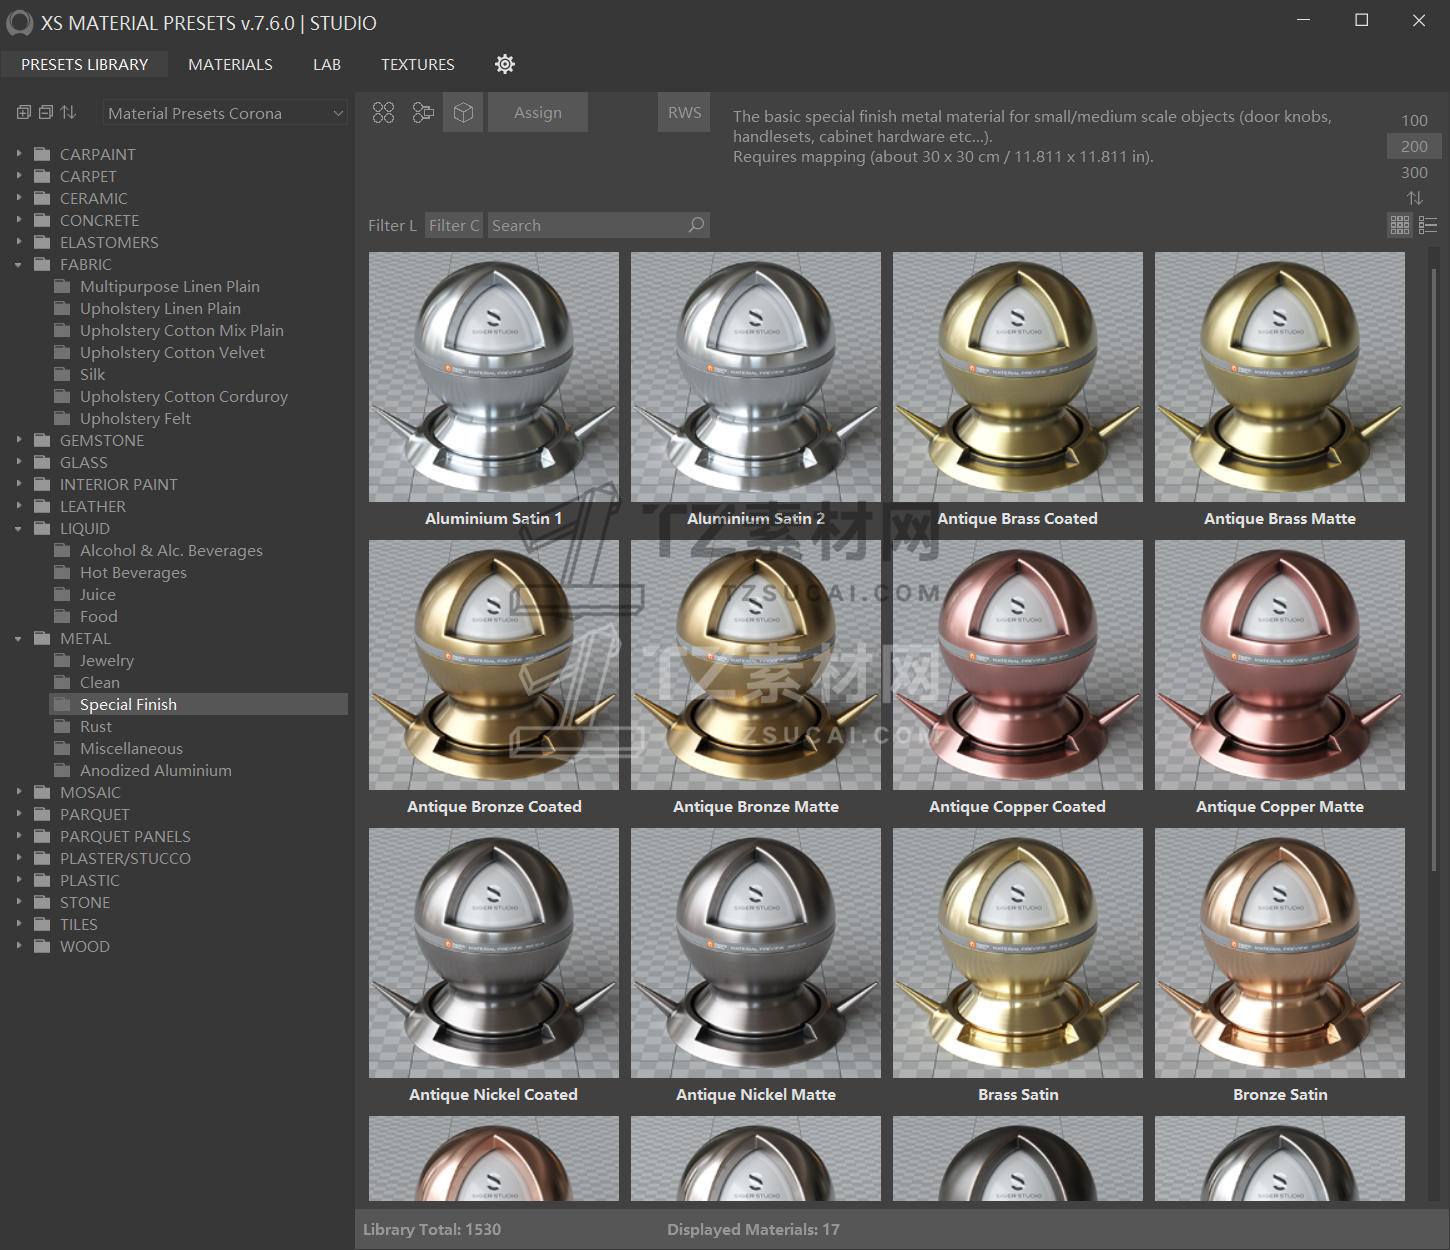1450x1250 pixels.
Task: Click into the Search field
Action: click(598, 225)
